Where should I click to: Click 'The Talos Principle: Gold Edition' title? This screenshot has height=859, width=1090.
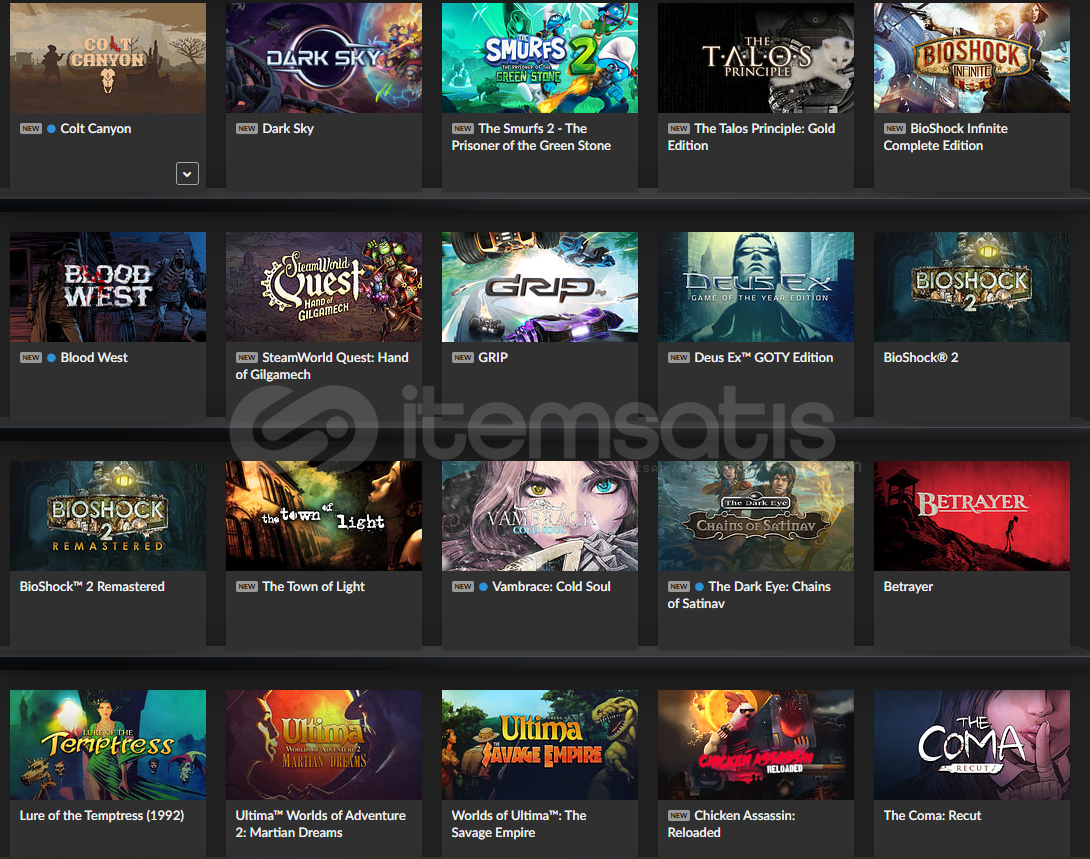[x=751, y=137]
